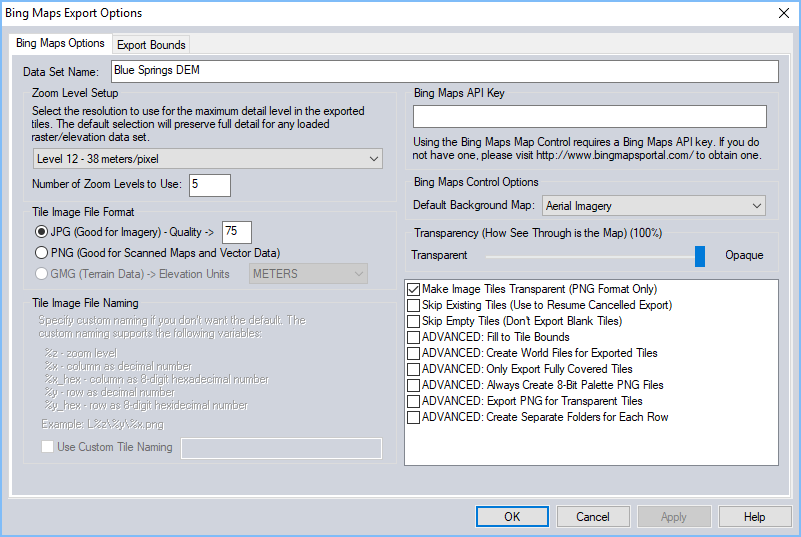Check Create World Files for Exported Tiles
The image size is (801, 537).
coord(414,353)
